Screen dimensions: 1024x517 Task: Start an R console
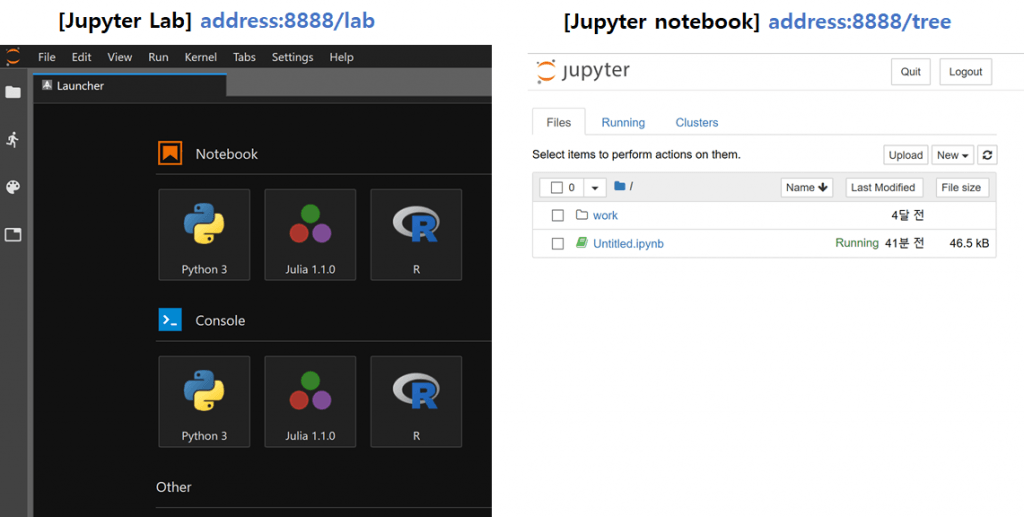click(416, 401)
